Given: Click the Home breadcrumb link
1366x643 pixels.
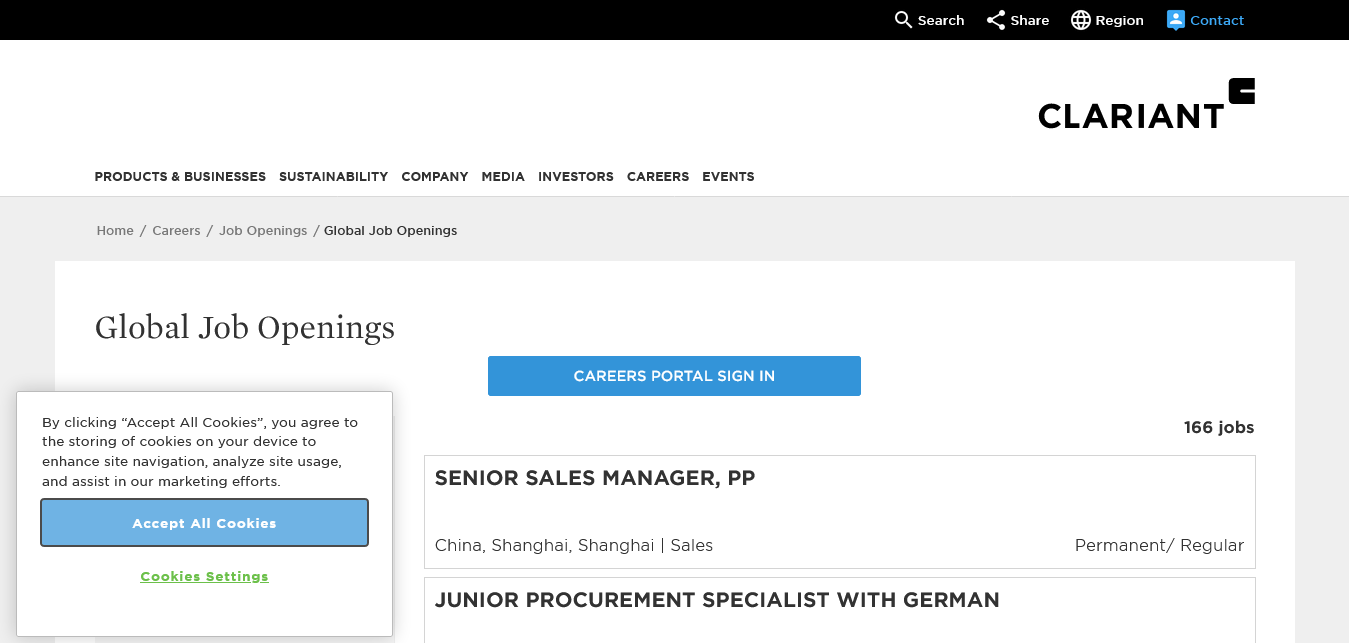Looking at the screenshot, I should pos(115,231).
